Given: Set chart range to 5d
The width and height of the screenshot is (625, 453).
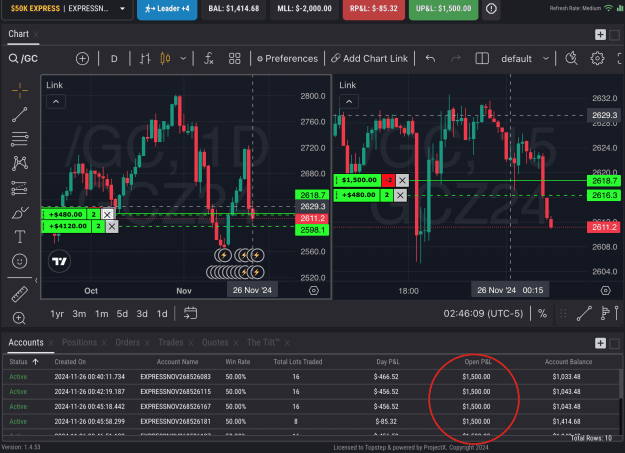Looking at the screenshot, I should (x=122, y=314).
